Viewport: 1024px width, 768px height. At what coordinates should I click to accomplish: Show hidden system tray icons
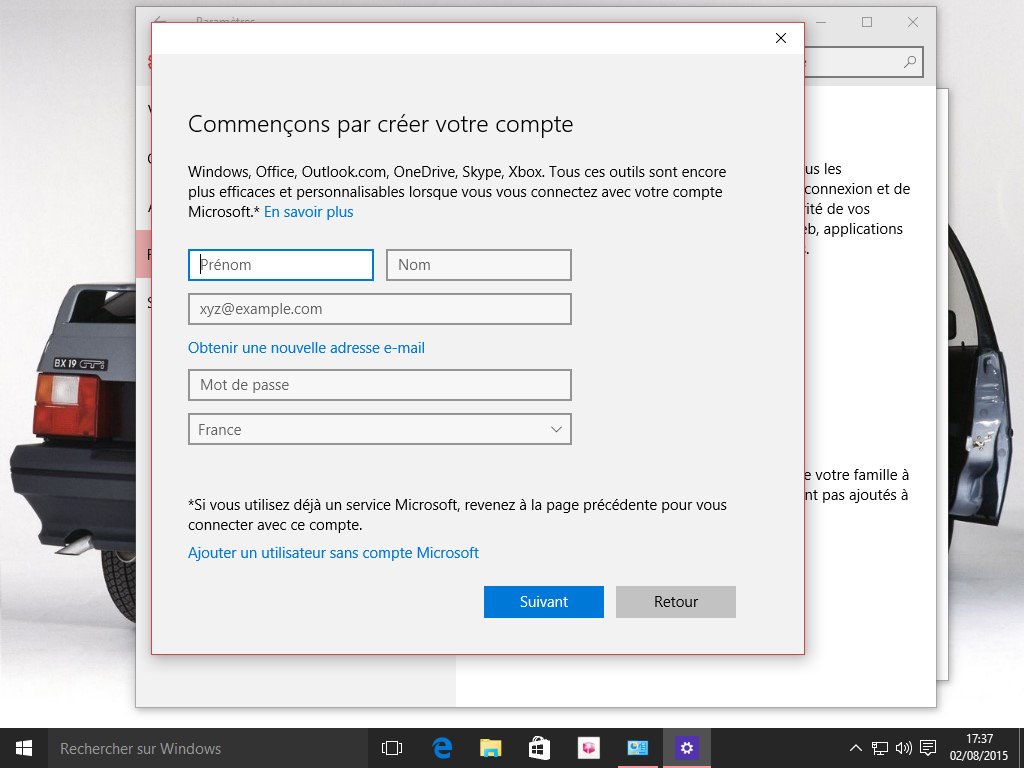tap(856, 748)
